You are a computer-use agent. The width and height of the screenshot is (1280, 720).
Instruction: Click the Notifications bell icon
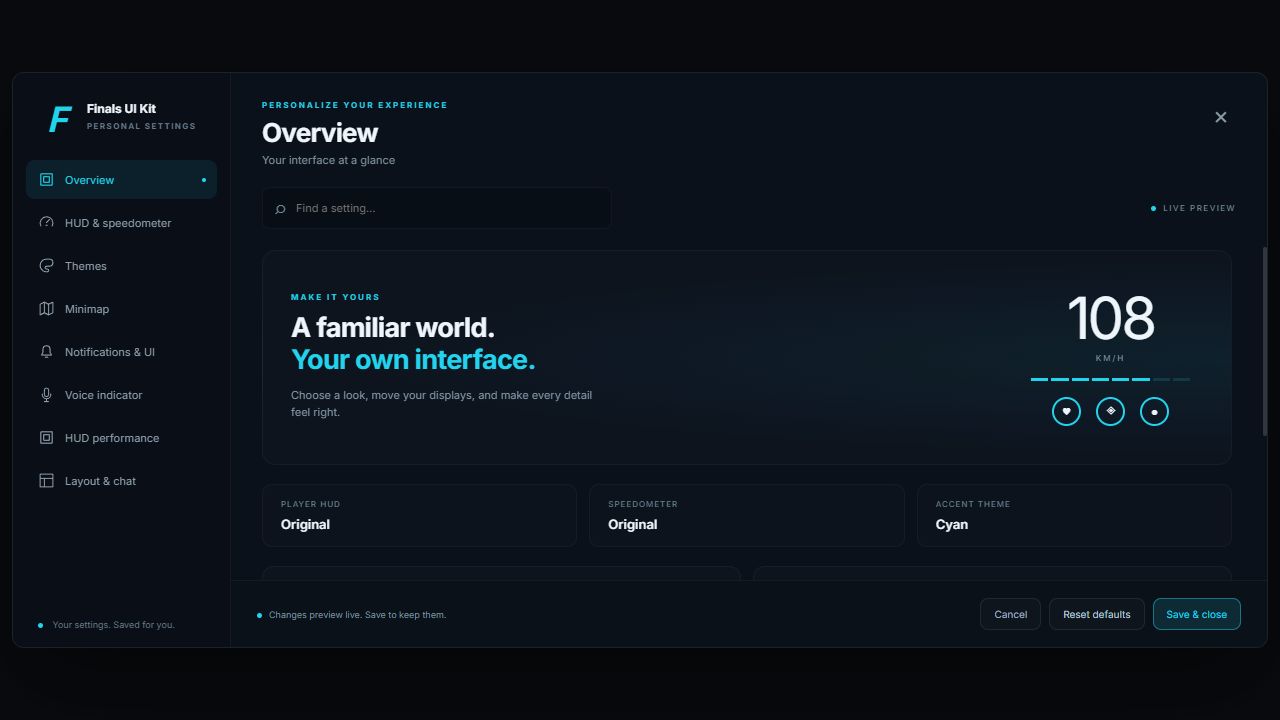click(46, 352)
